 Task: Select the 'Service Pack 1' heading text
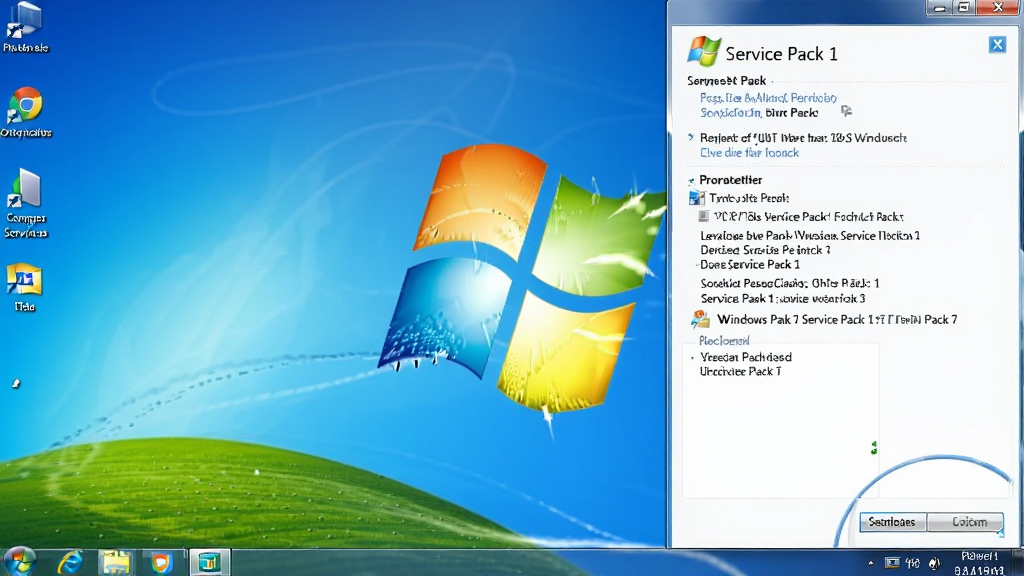click(x=781, y=54)
